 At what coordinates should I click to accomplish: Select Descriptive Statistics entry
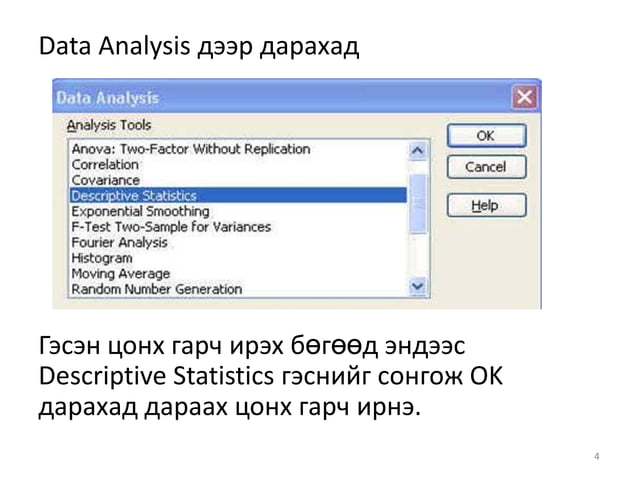[238, 195]
